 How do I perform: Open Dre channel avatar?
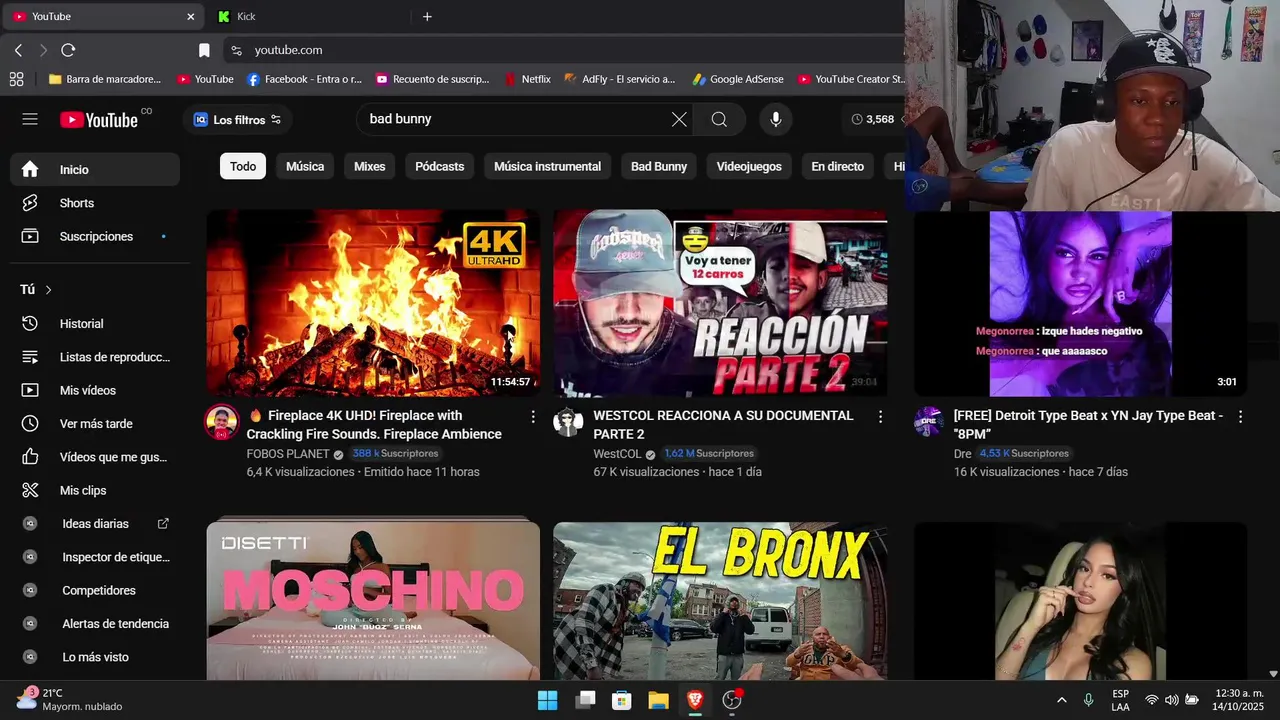tap(929, 422)
